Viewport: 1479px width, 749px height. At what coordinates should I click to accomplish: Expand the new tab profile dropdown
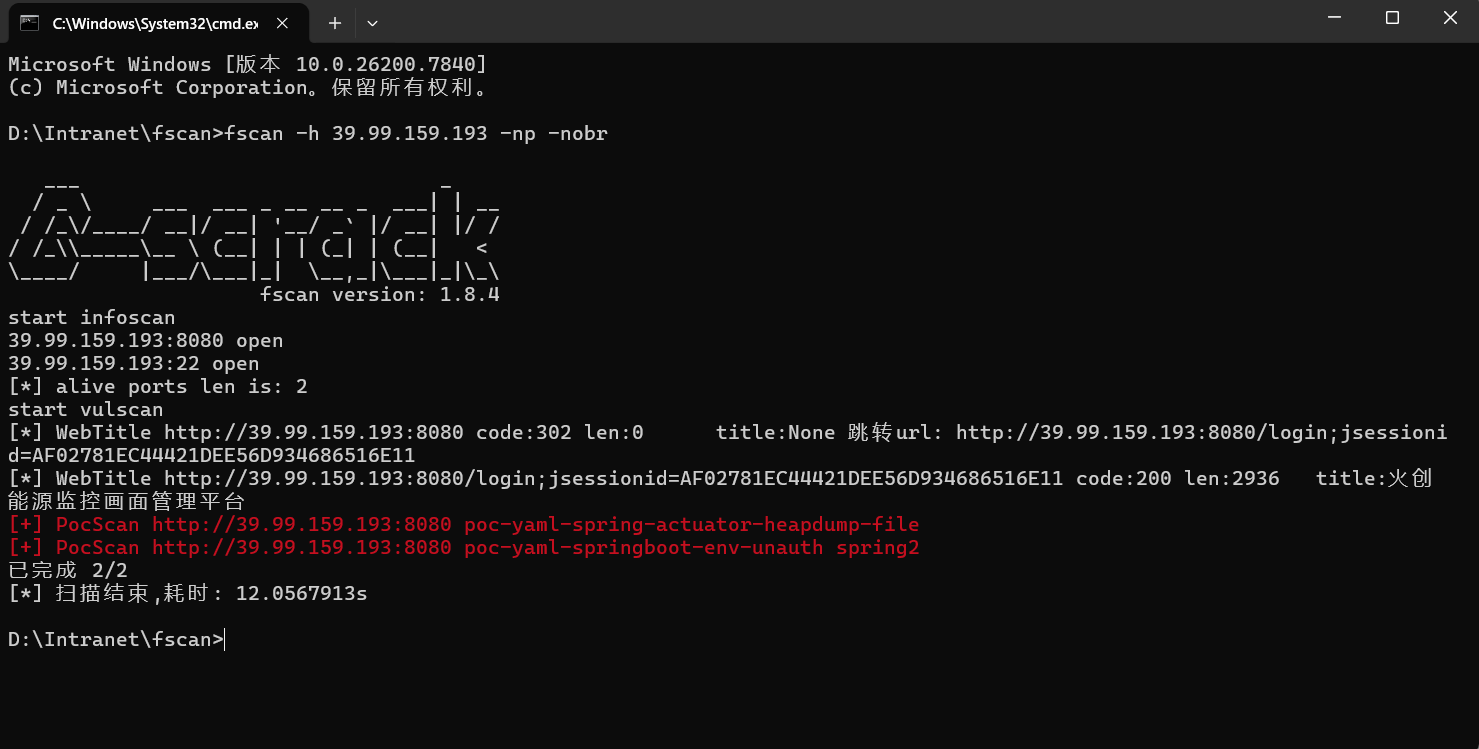(372, 22)
